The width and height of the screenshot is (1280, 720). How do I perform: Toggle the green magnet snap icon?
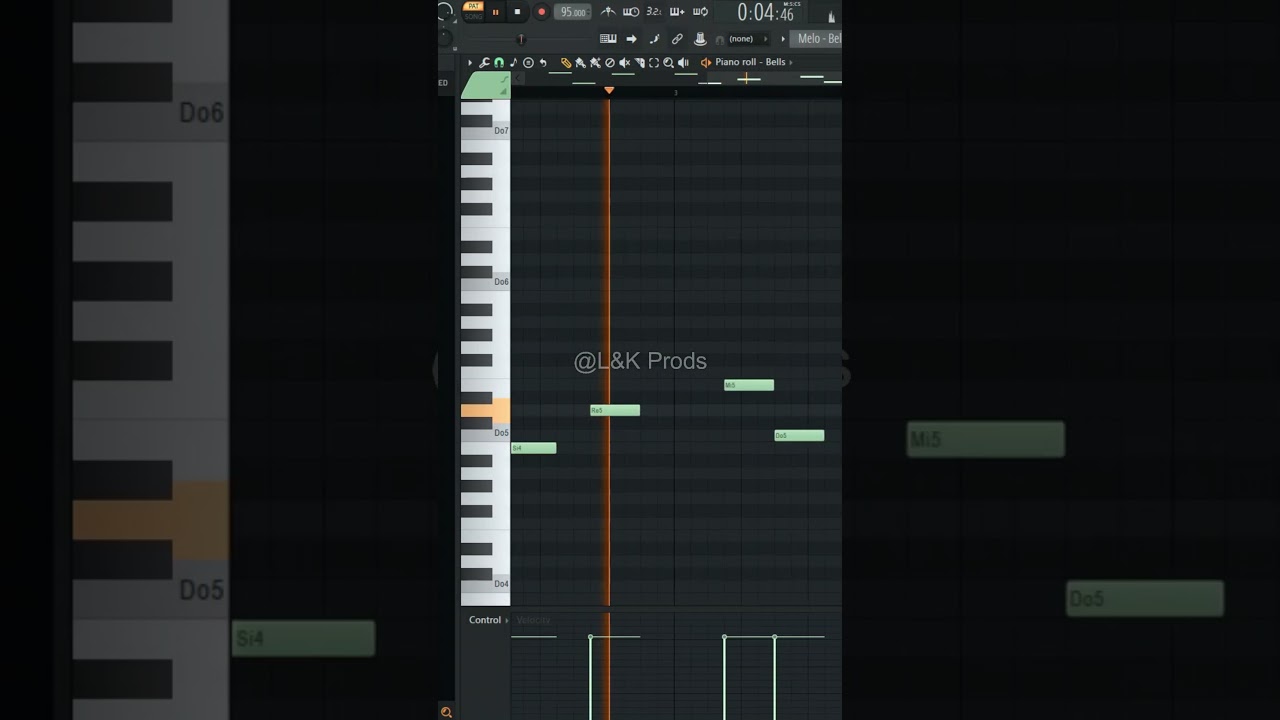click(x=499, y=62)
